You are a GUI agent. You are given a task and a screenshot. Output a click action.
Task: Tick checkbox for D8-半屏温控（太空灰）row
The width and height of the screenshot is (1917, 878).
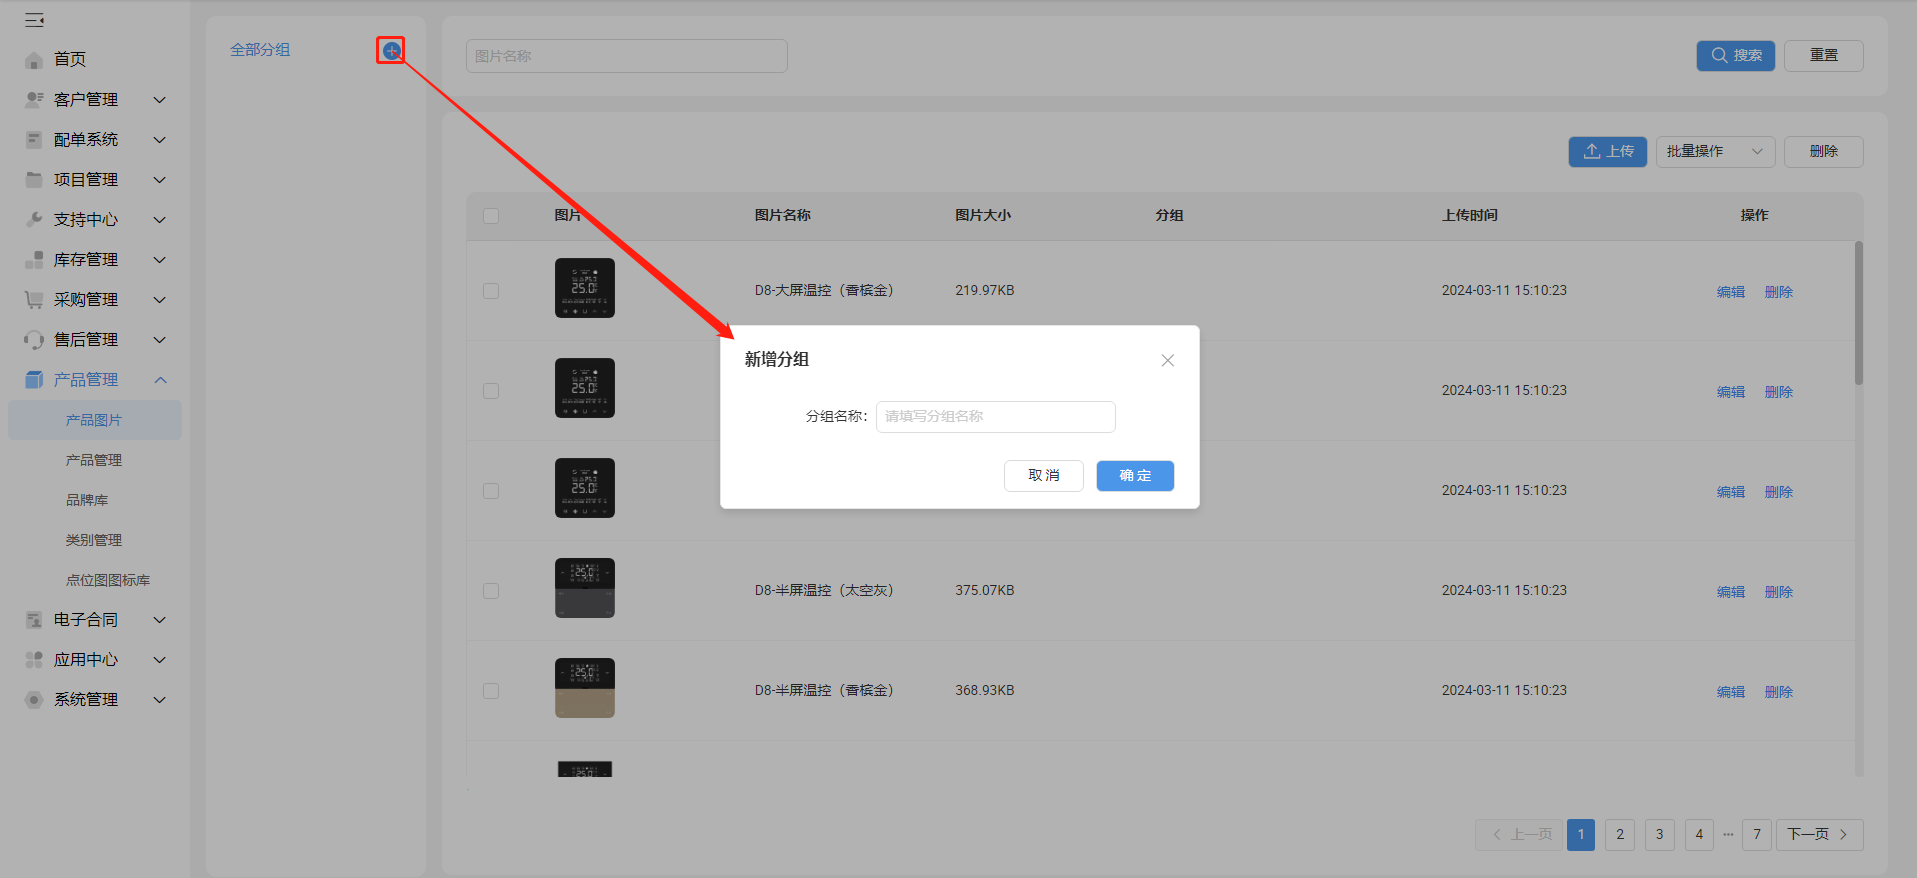[491, 591]
